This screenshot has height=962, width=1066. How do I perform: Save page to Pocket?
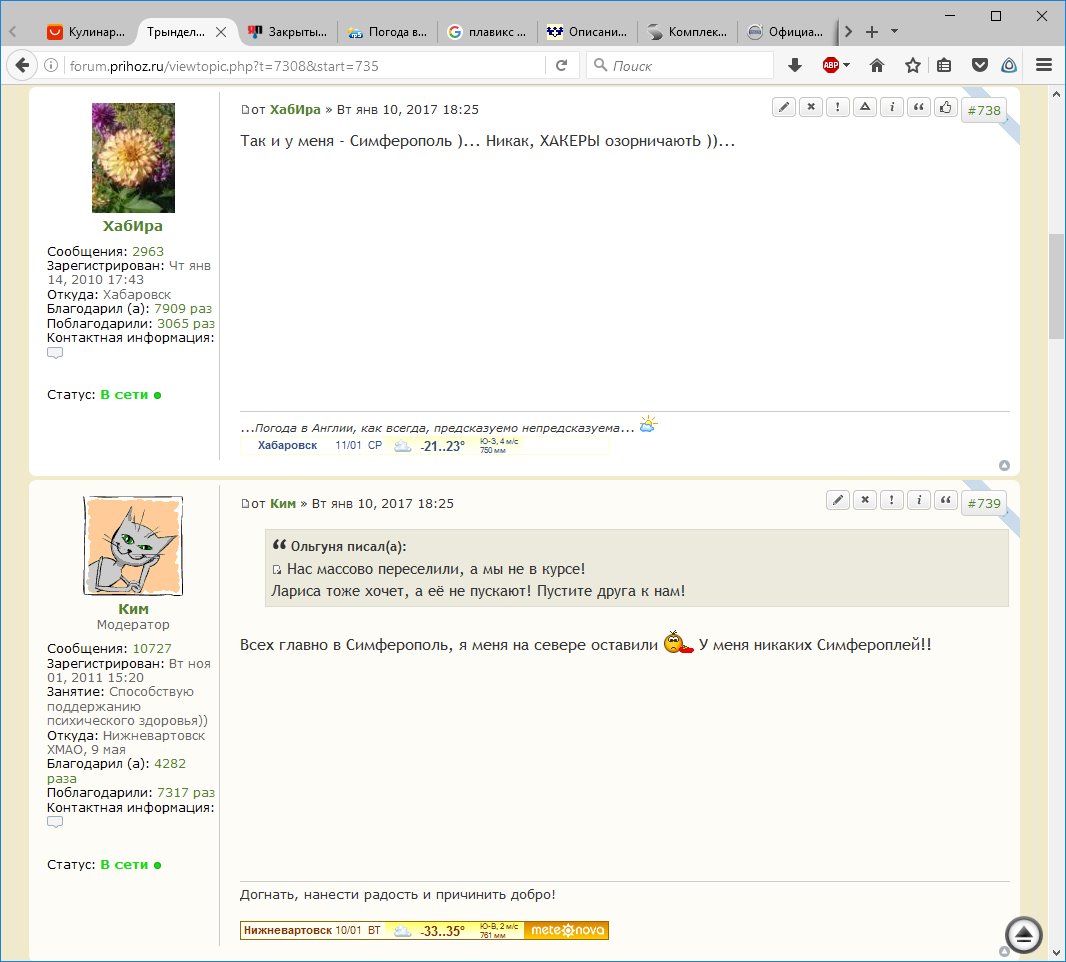click(x=980, y=66)
